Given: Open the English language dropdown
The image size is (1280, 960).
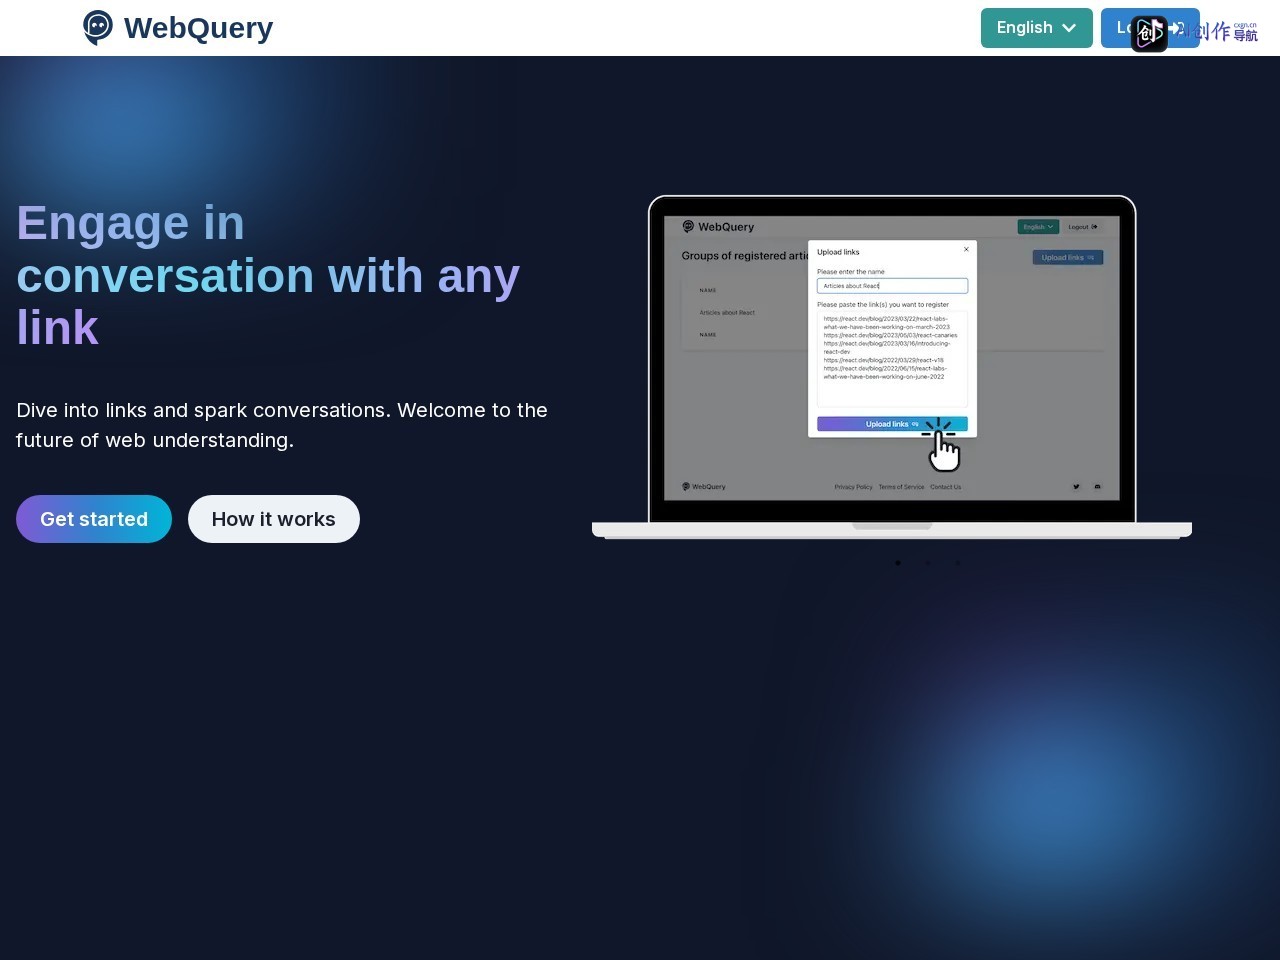Looking at the screenshot, I should (x=1036, y=28).
